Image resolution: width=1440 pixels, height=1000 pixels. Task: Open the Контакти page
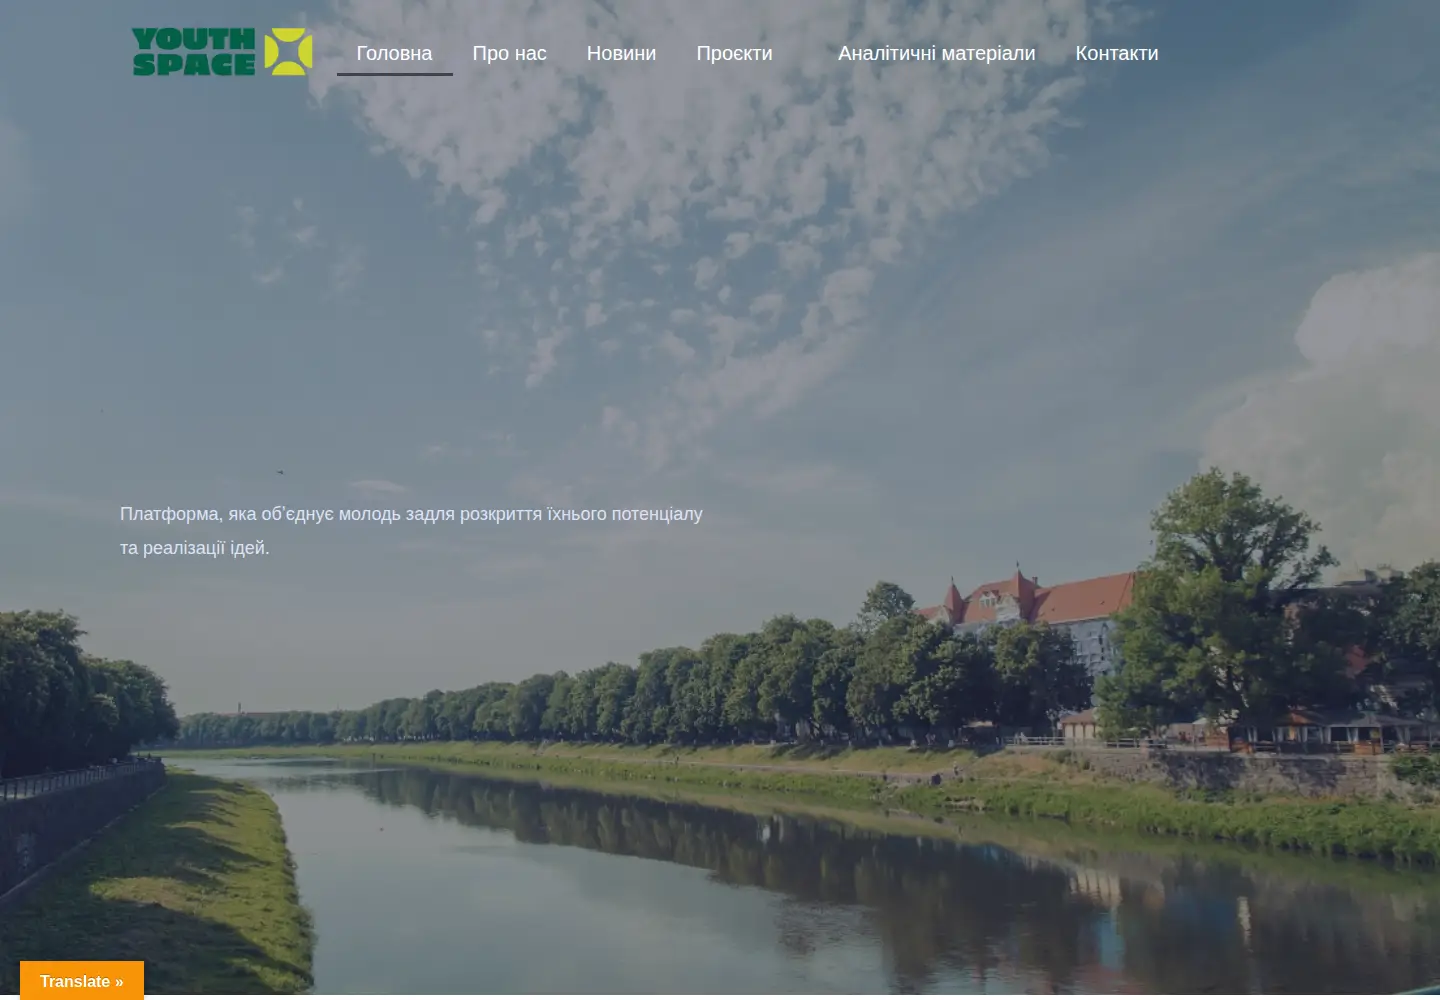coord(1116,53)
